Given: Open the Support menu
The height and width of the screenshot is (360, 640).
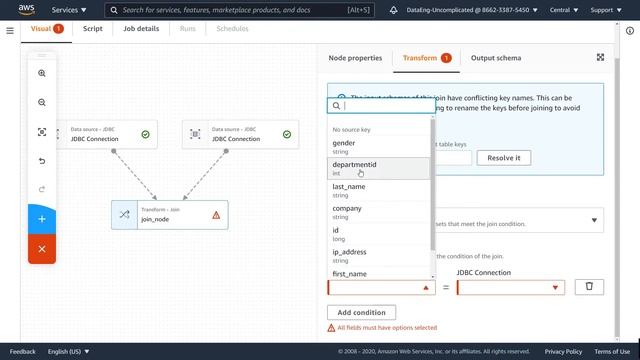Looking at the screenshot, I should (606, 10).
